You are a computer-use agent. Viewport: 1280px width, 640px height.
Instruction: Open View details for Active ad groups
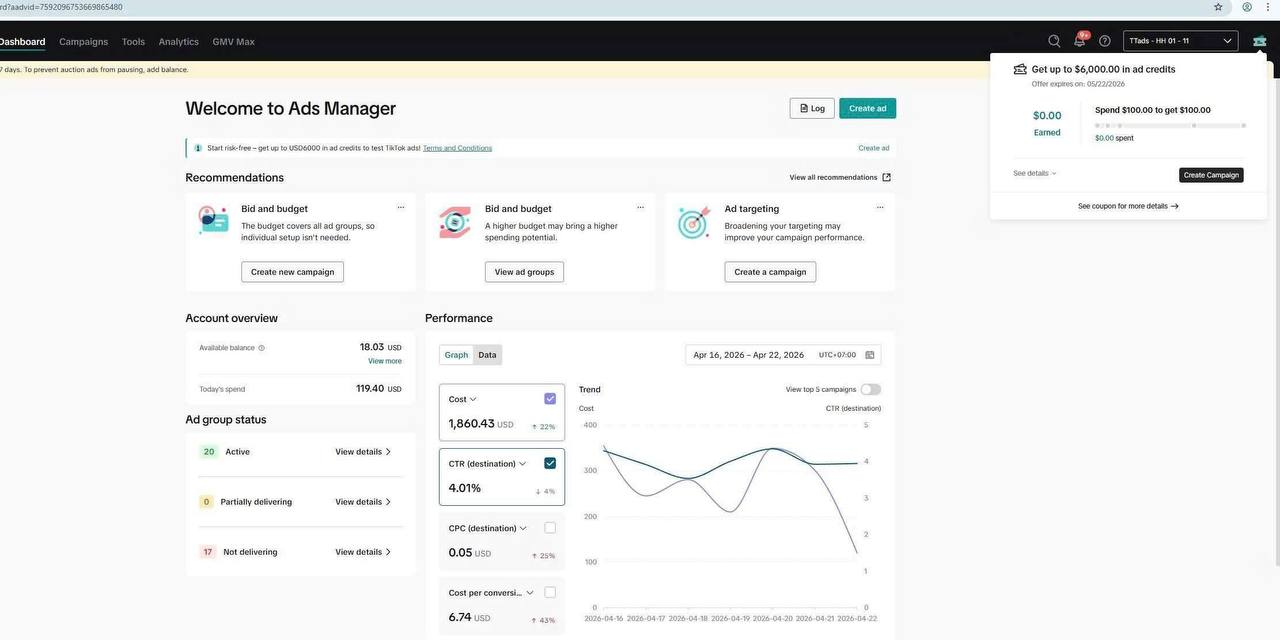coord(363,452)
